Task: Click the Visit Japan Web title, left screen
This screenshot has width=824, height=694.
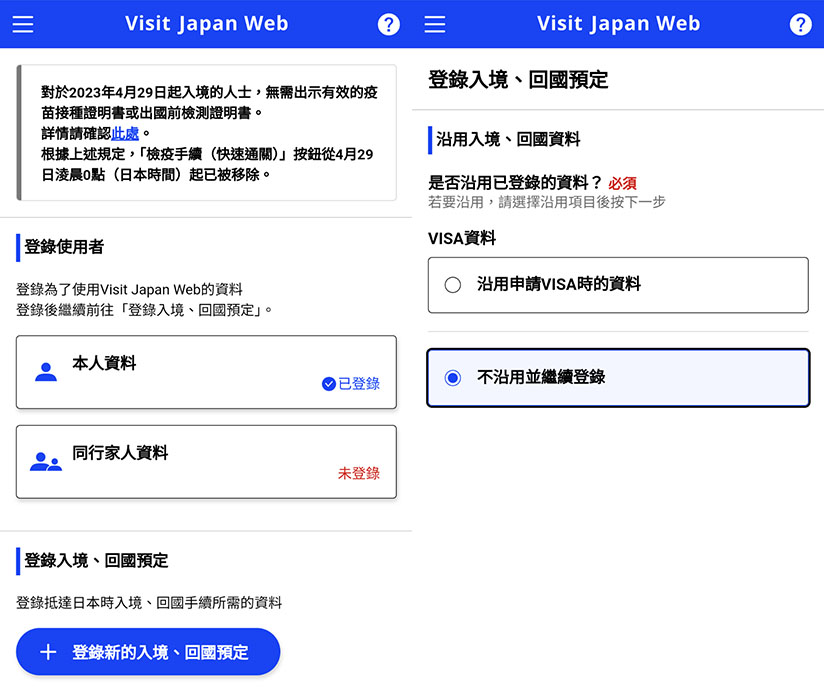Action: tap(207, 24)
